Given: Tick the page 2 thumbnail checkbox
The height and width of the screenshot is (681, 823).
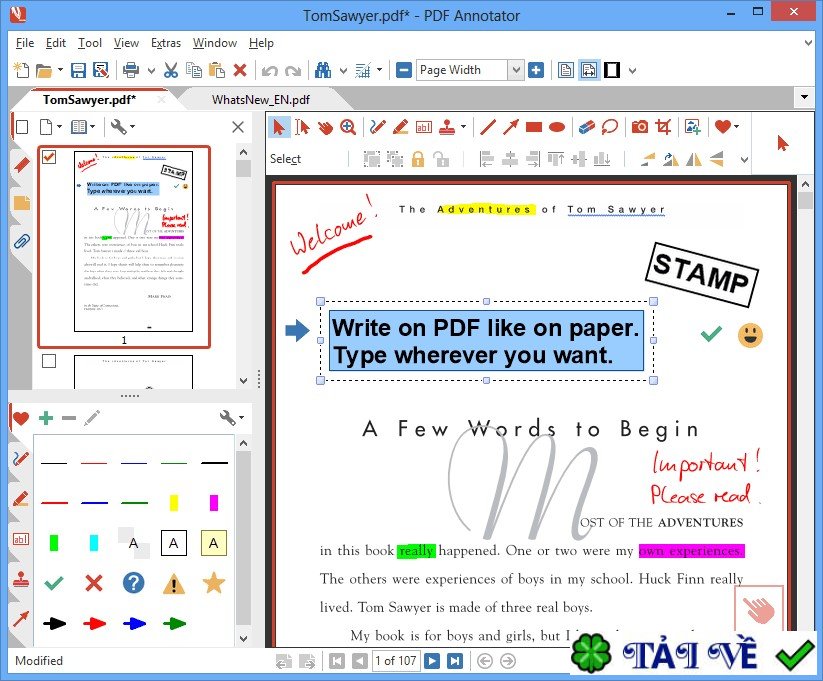Looking at the screenshot, I should coord(49,361).
